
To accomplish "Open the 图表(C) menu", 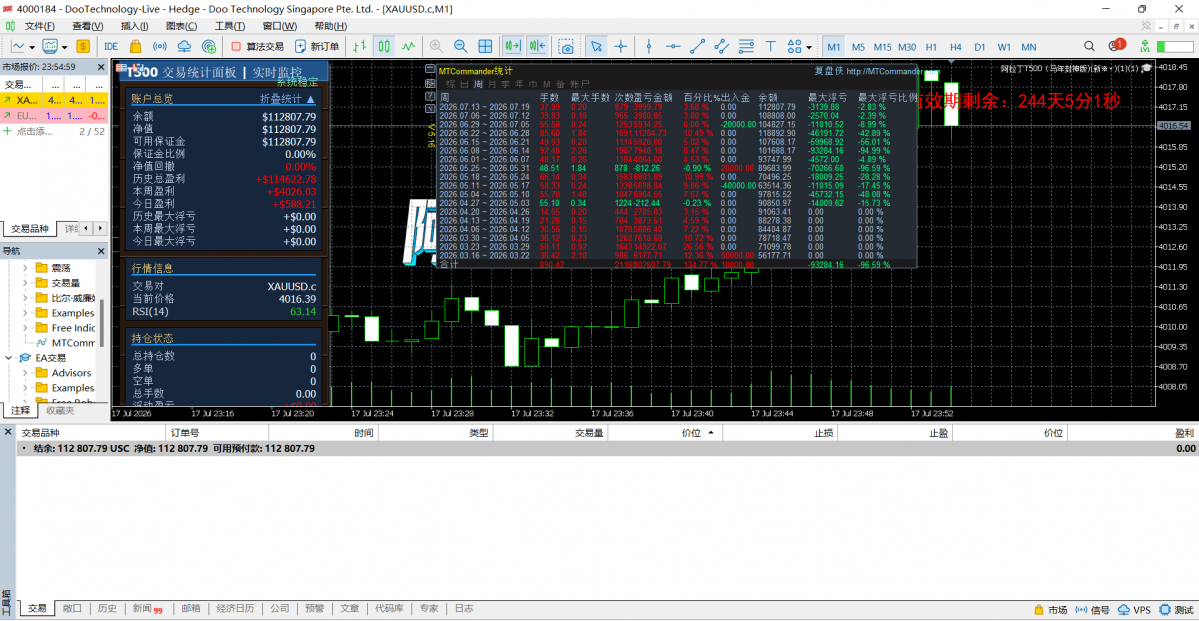I will pos(177,26).
